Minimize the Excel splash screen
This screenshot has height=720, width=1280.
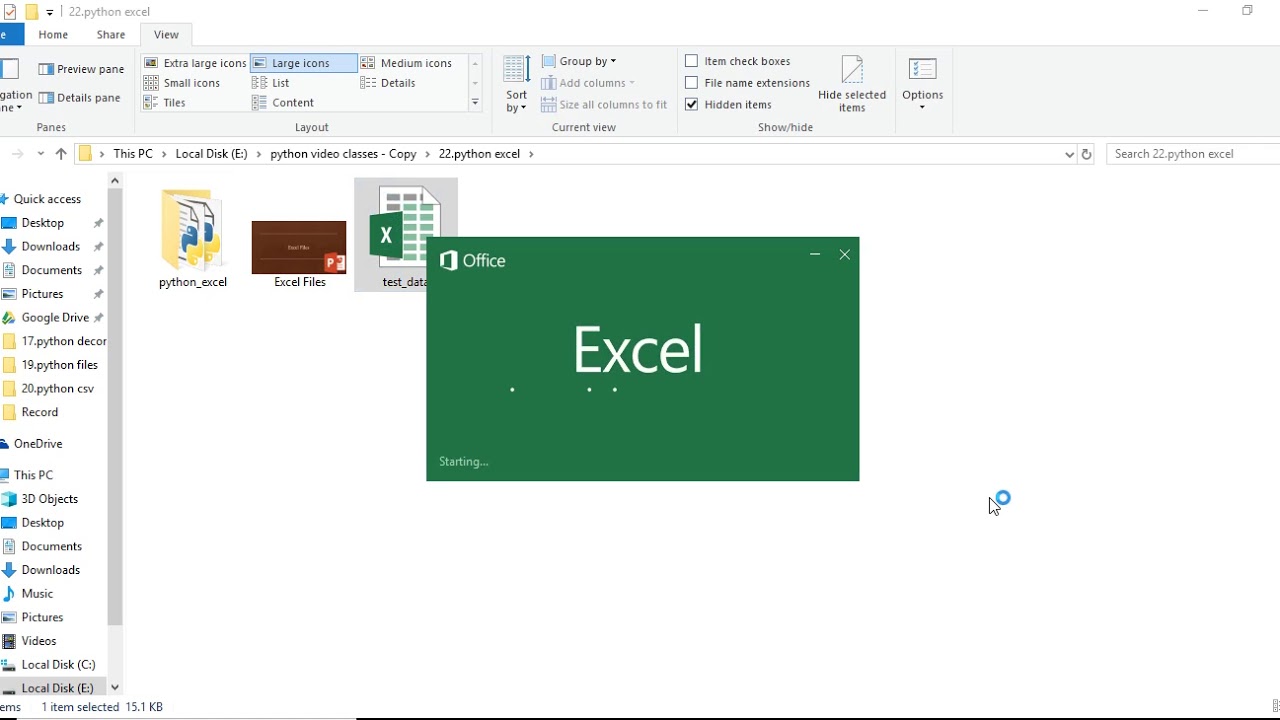(815, 255)
